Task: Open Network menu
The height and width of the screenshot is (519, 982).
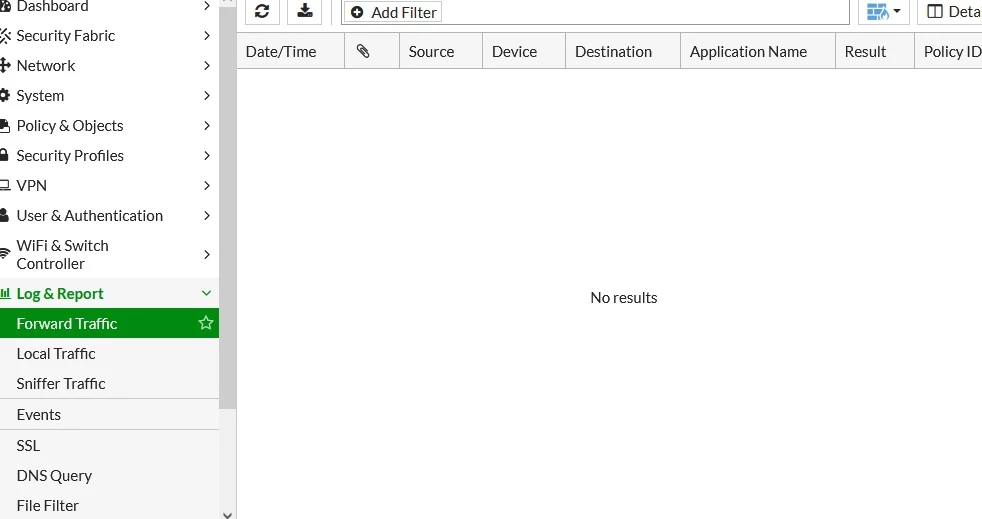Action: pos(110,66)
